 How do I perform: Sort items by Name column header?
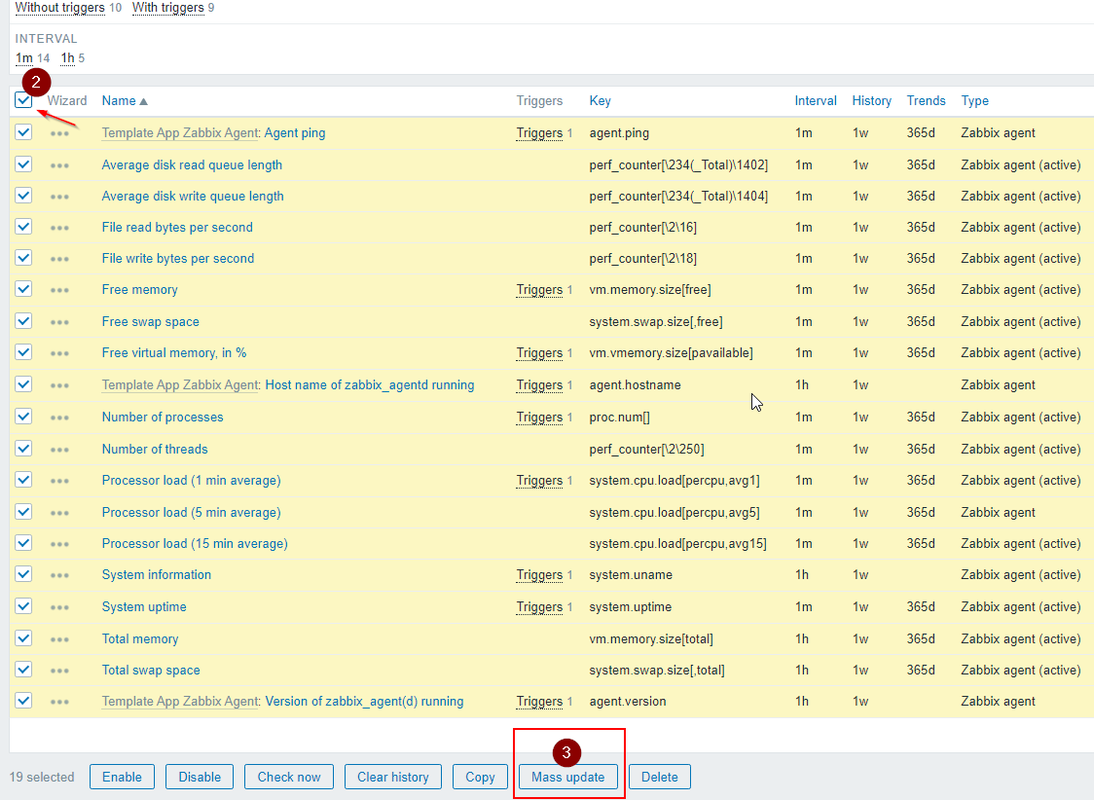click(124, 100)
